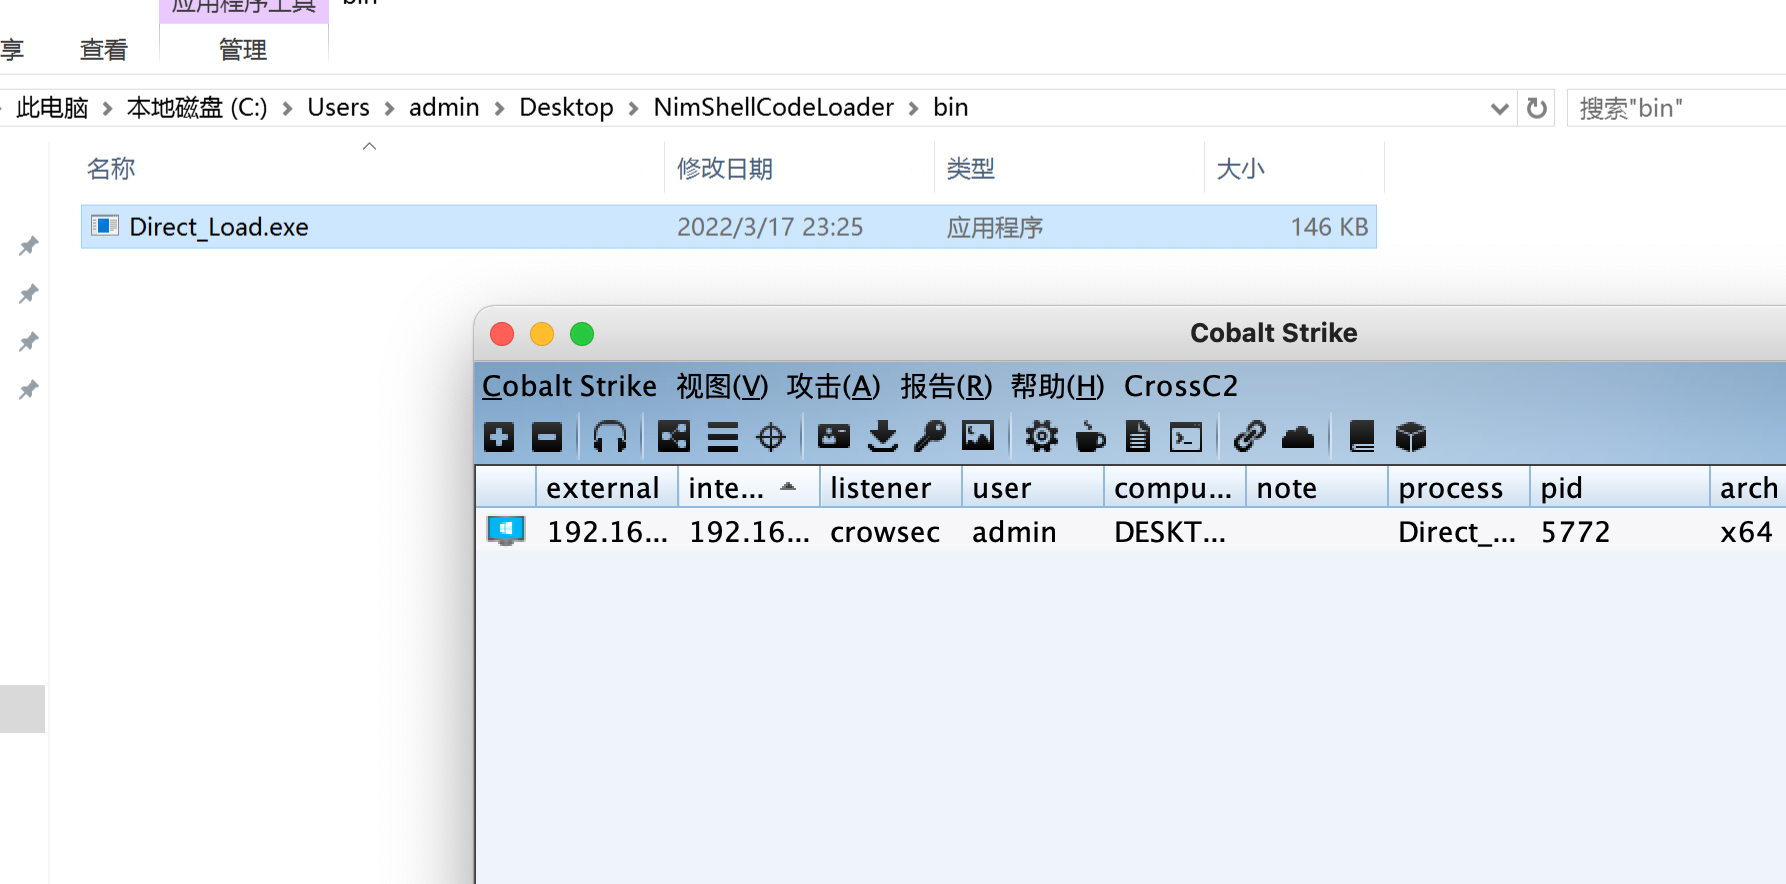Sort files by the 大小 column header
This screenshot has width=1786, height=884.
(1294, 168)
